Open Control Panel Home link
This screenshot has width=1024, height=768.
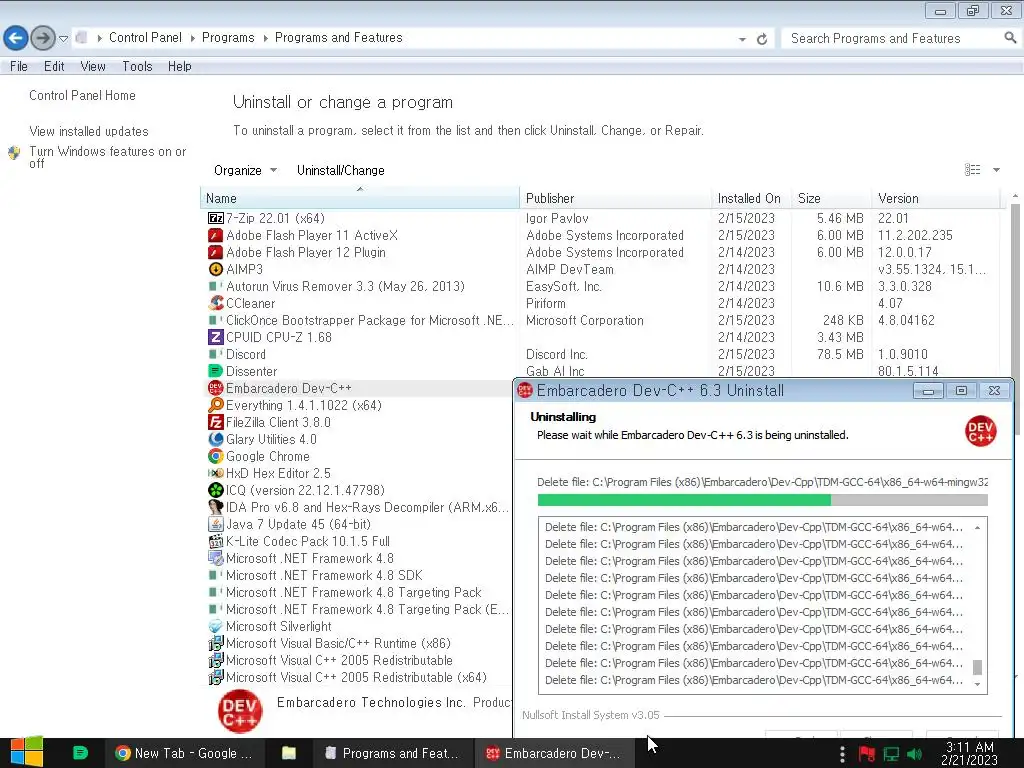pos(82,95)
